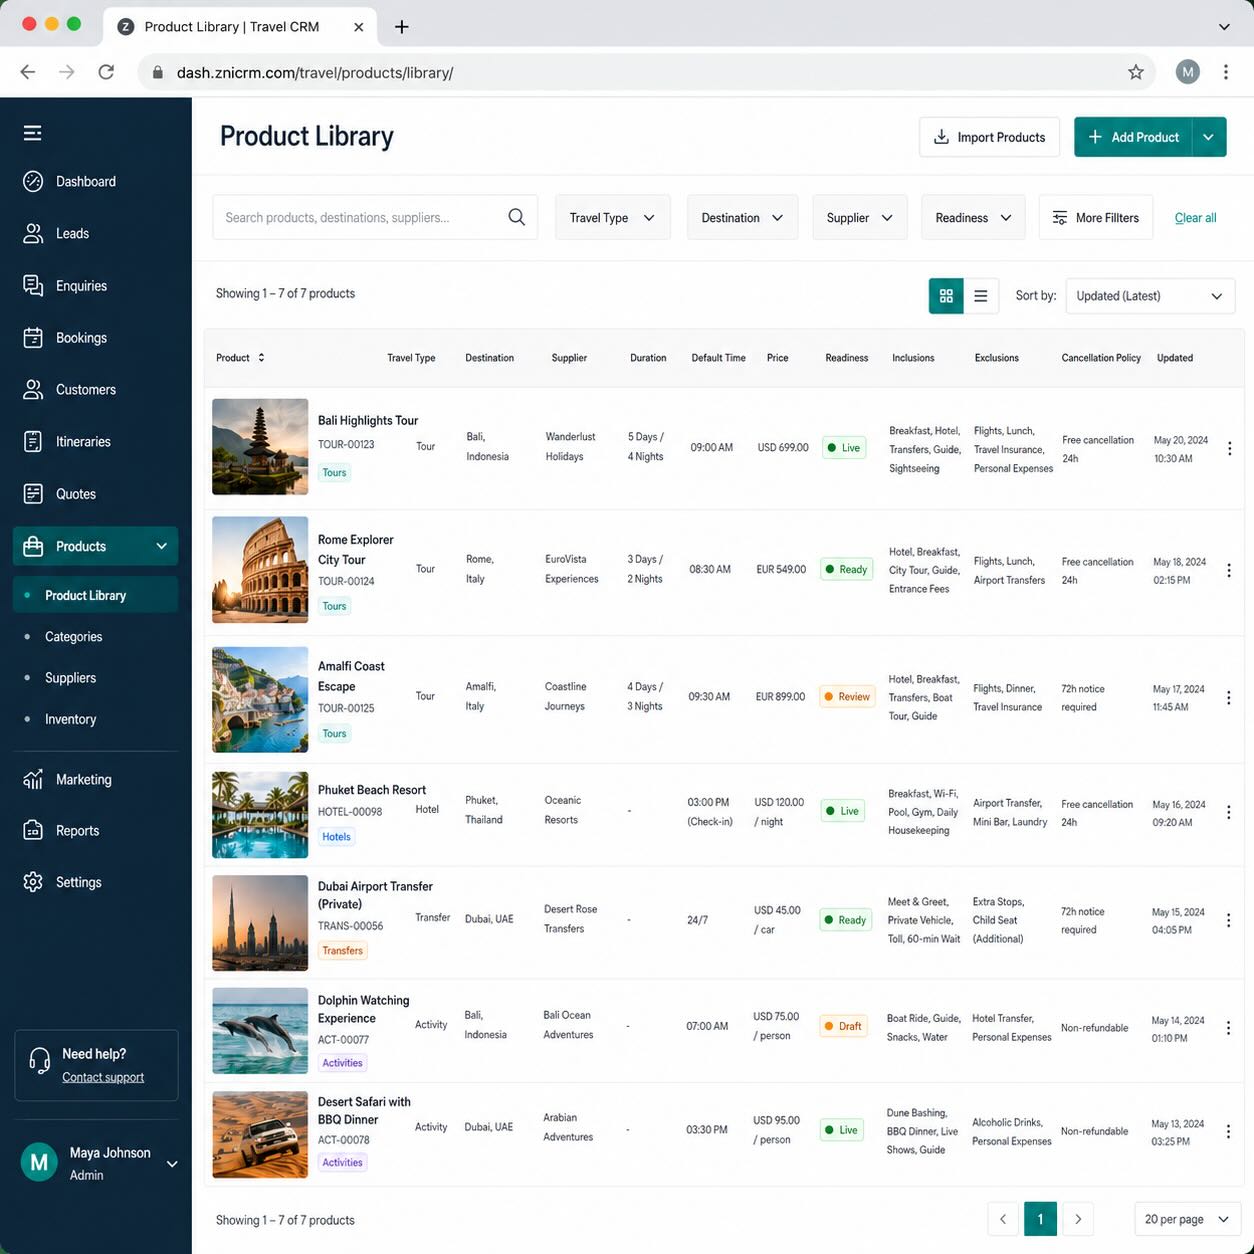
Task: Switch to grid view
Action: (946, 296)
